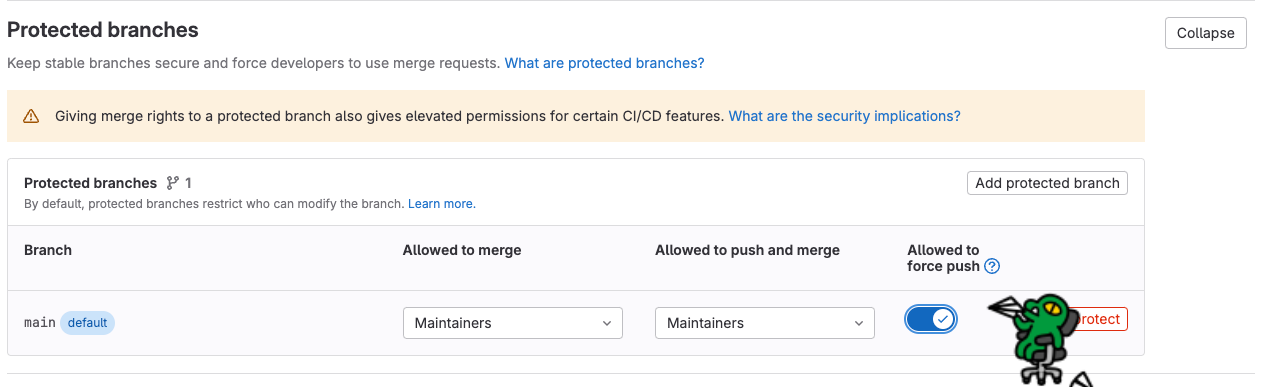The width and height of the screenshot is (1269, 387).
Task: Collapse the Protected branches section
Action: point(1206,33)
